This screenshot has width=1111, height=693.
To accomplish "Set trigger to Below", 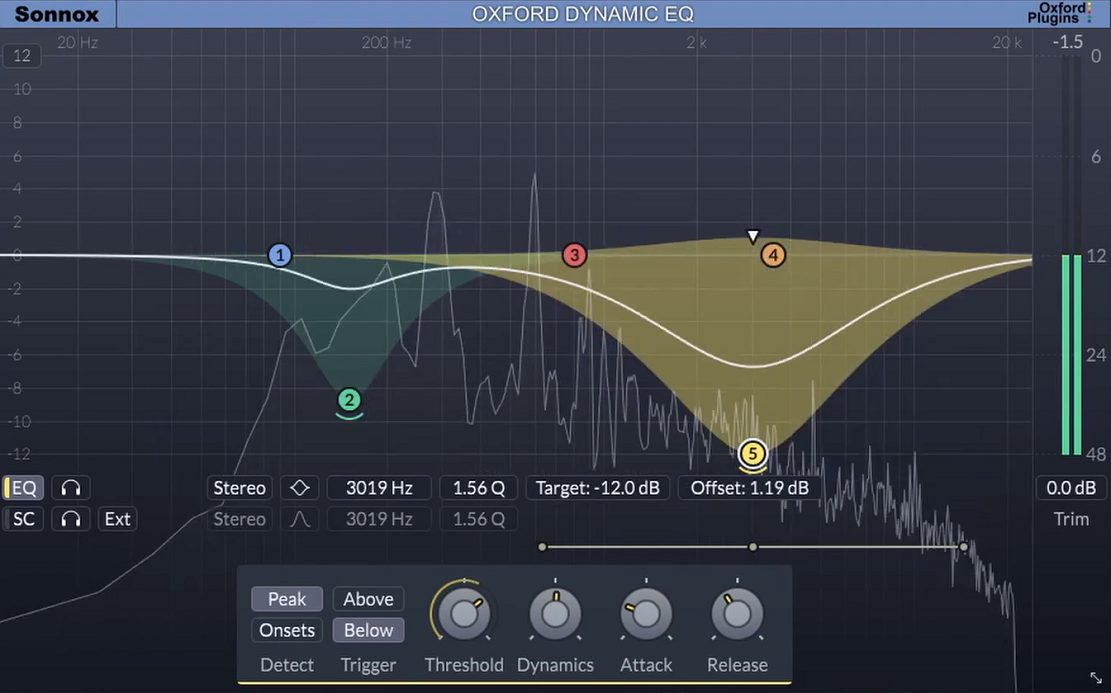I will [368, 631].
